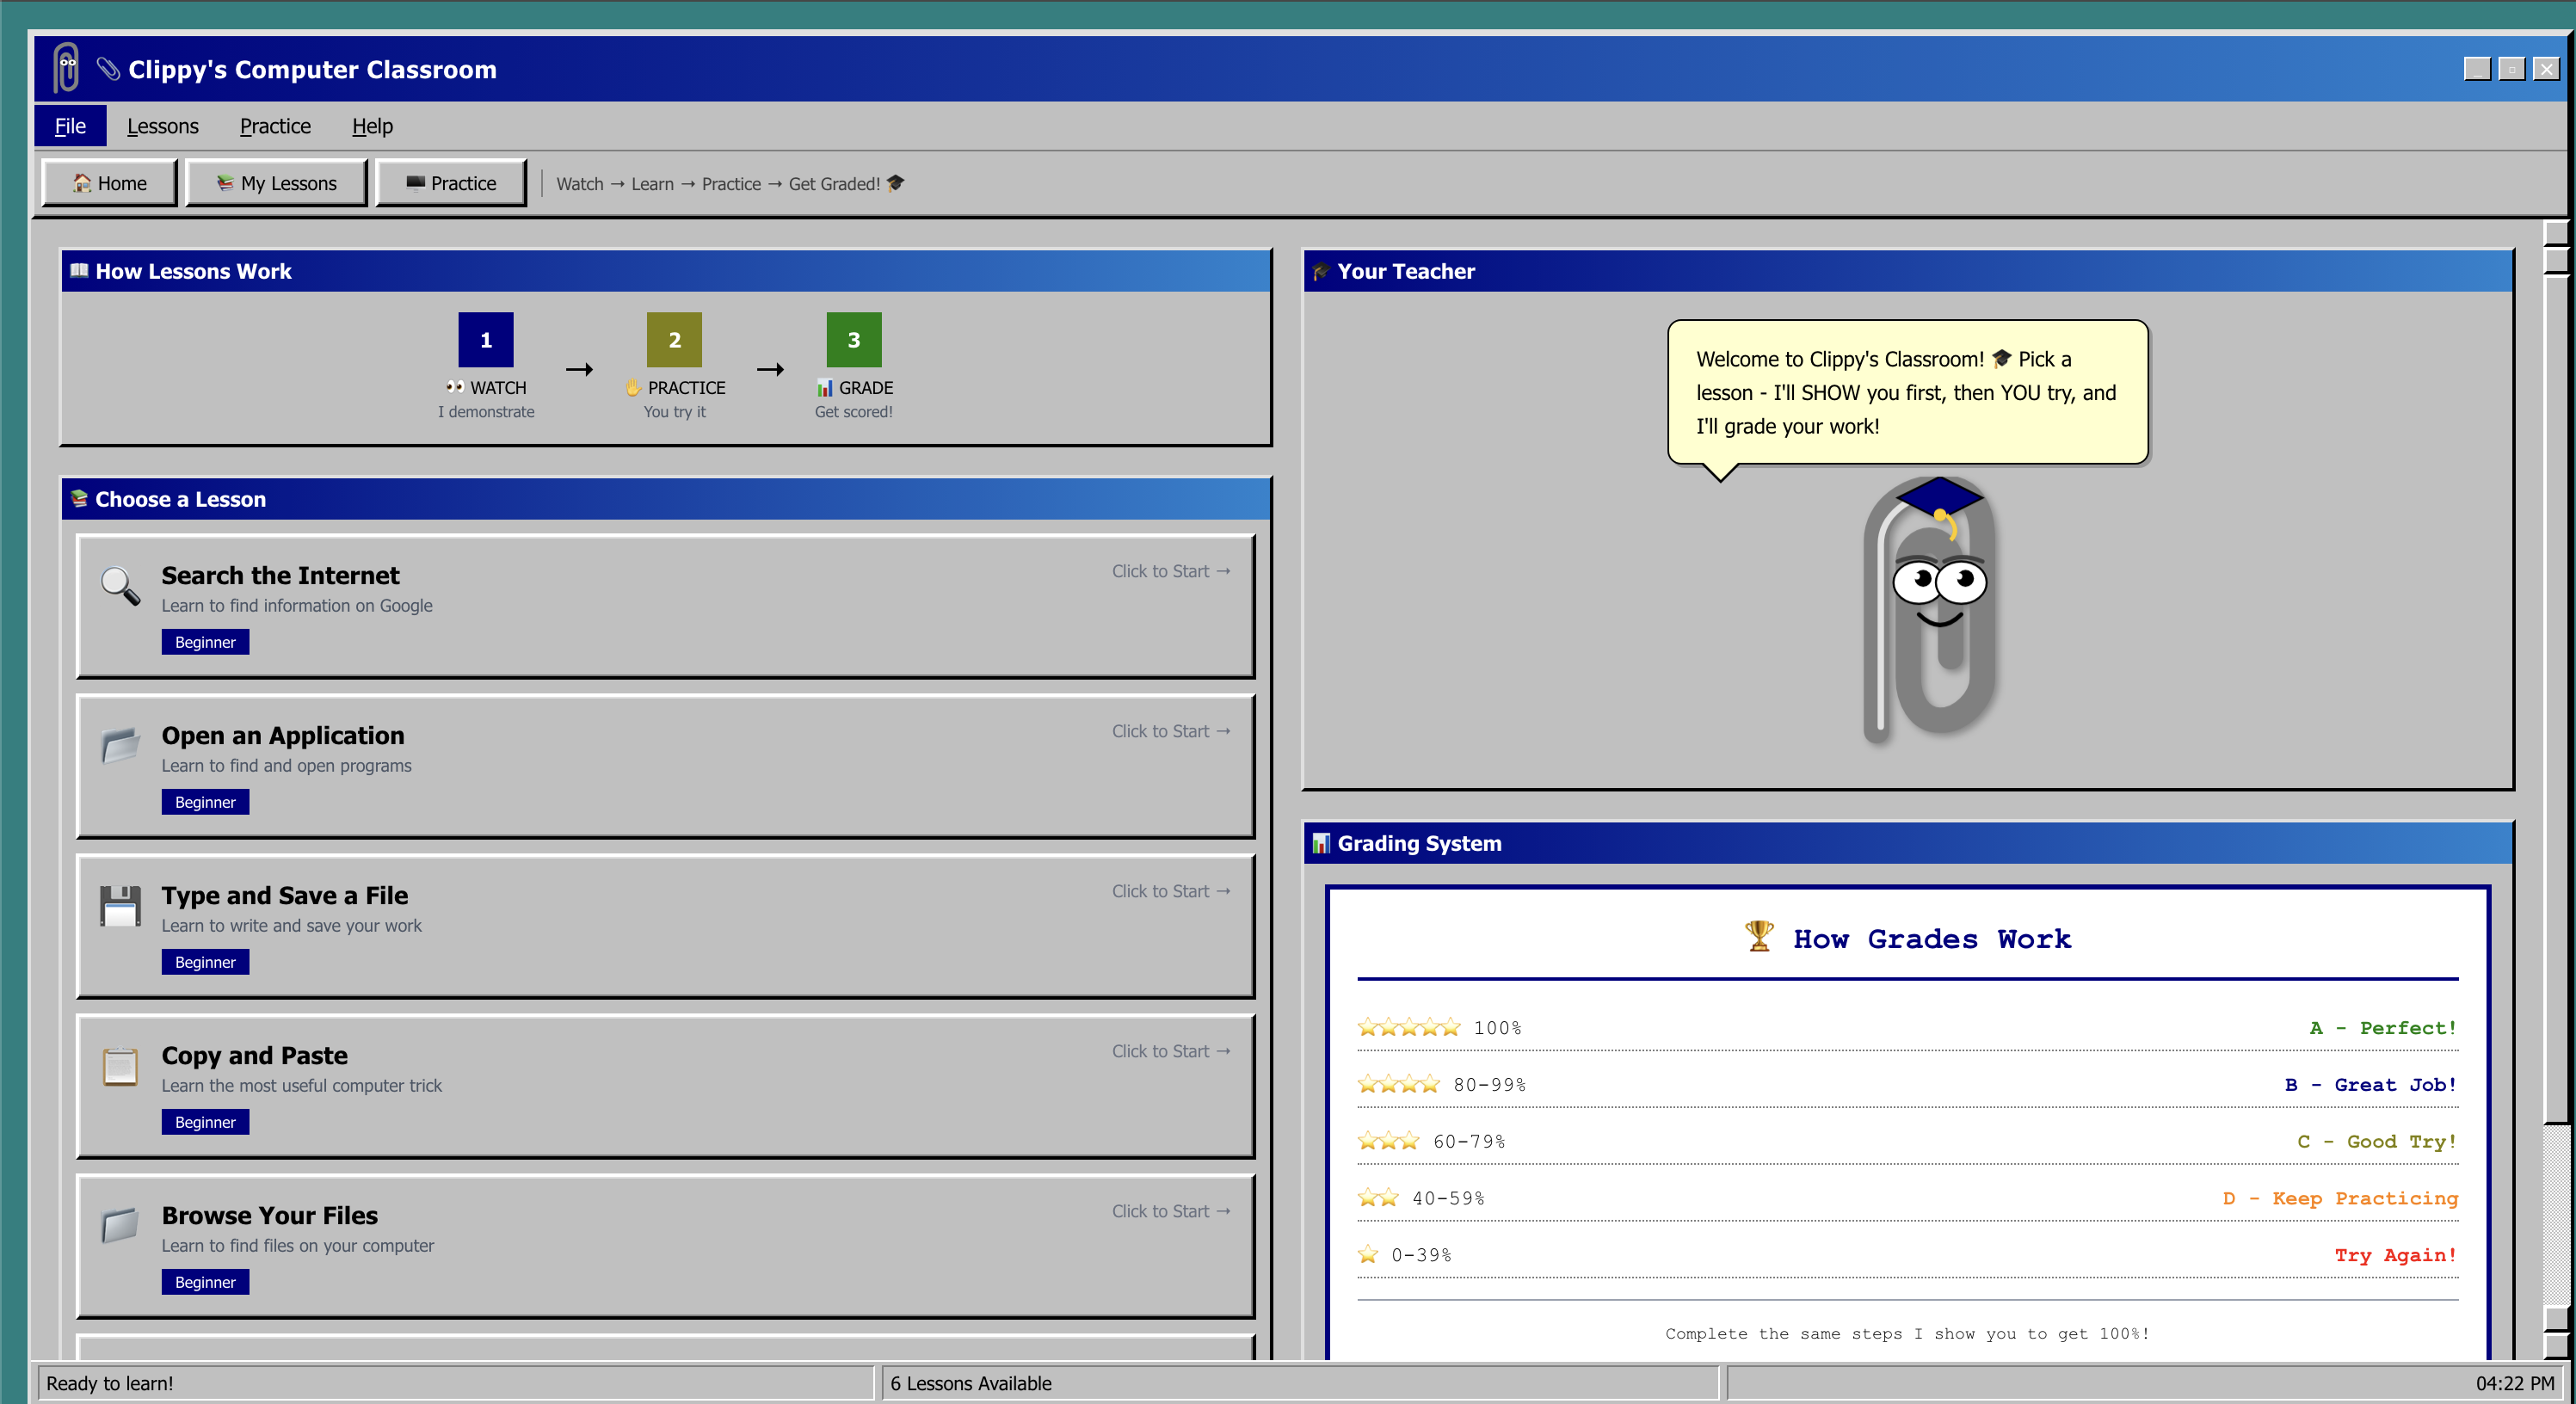Screen dimensions: 2576x1404
Task: Click the magnifying glass Search lesson icon
Action: (x=120, y=585)
